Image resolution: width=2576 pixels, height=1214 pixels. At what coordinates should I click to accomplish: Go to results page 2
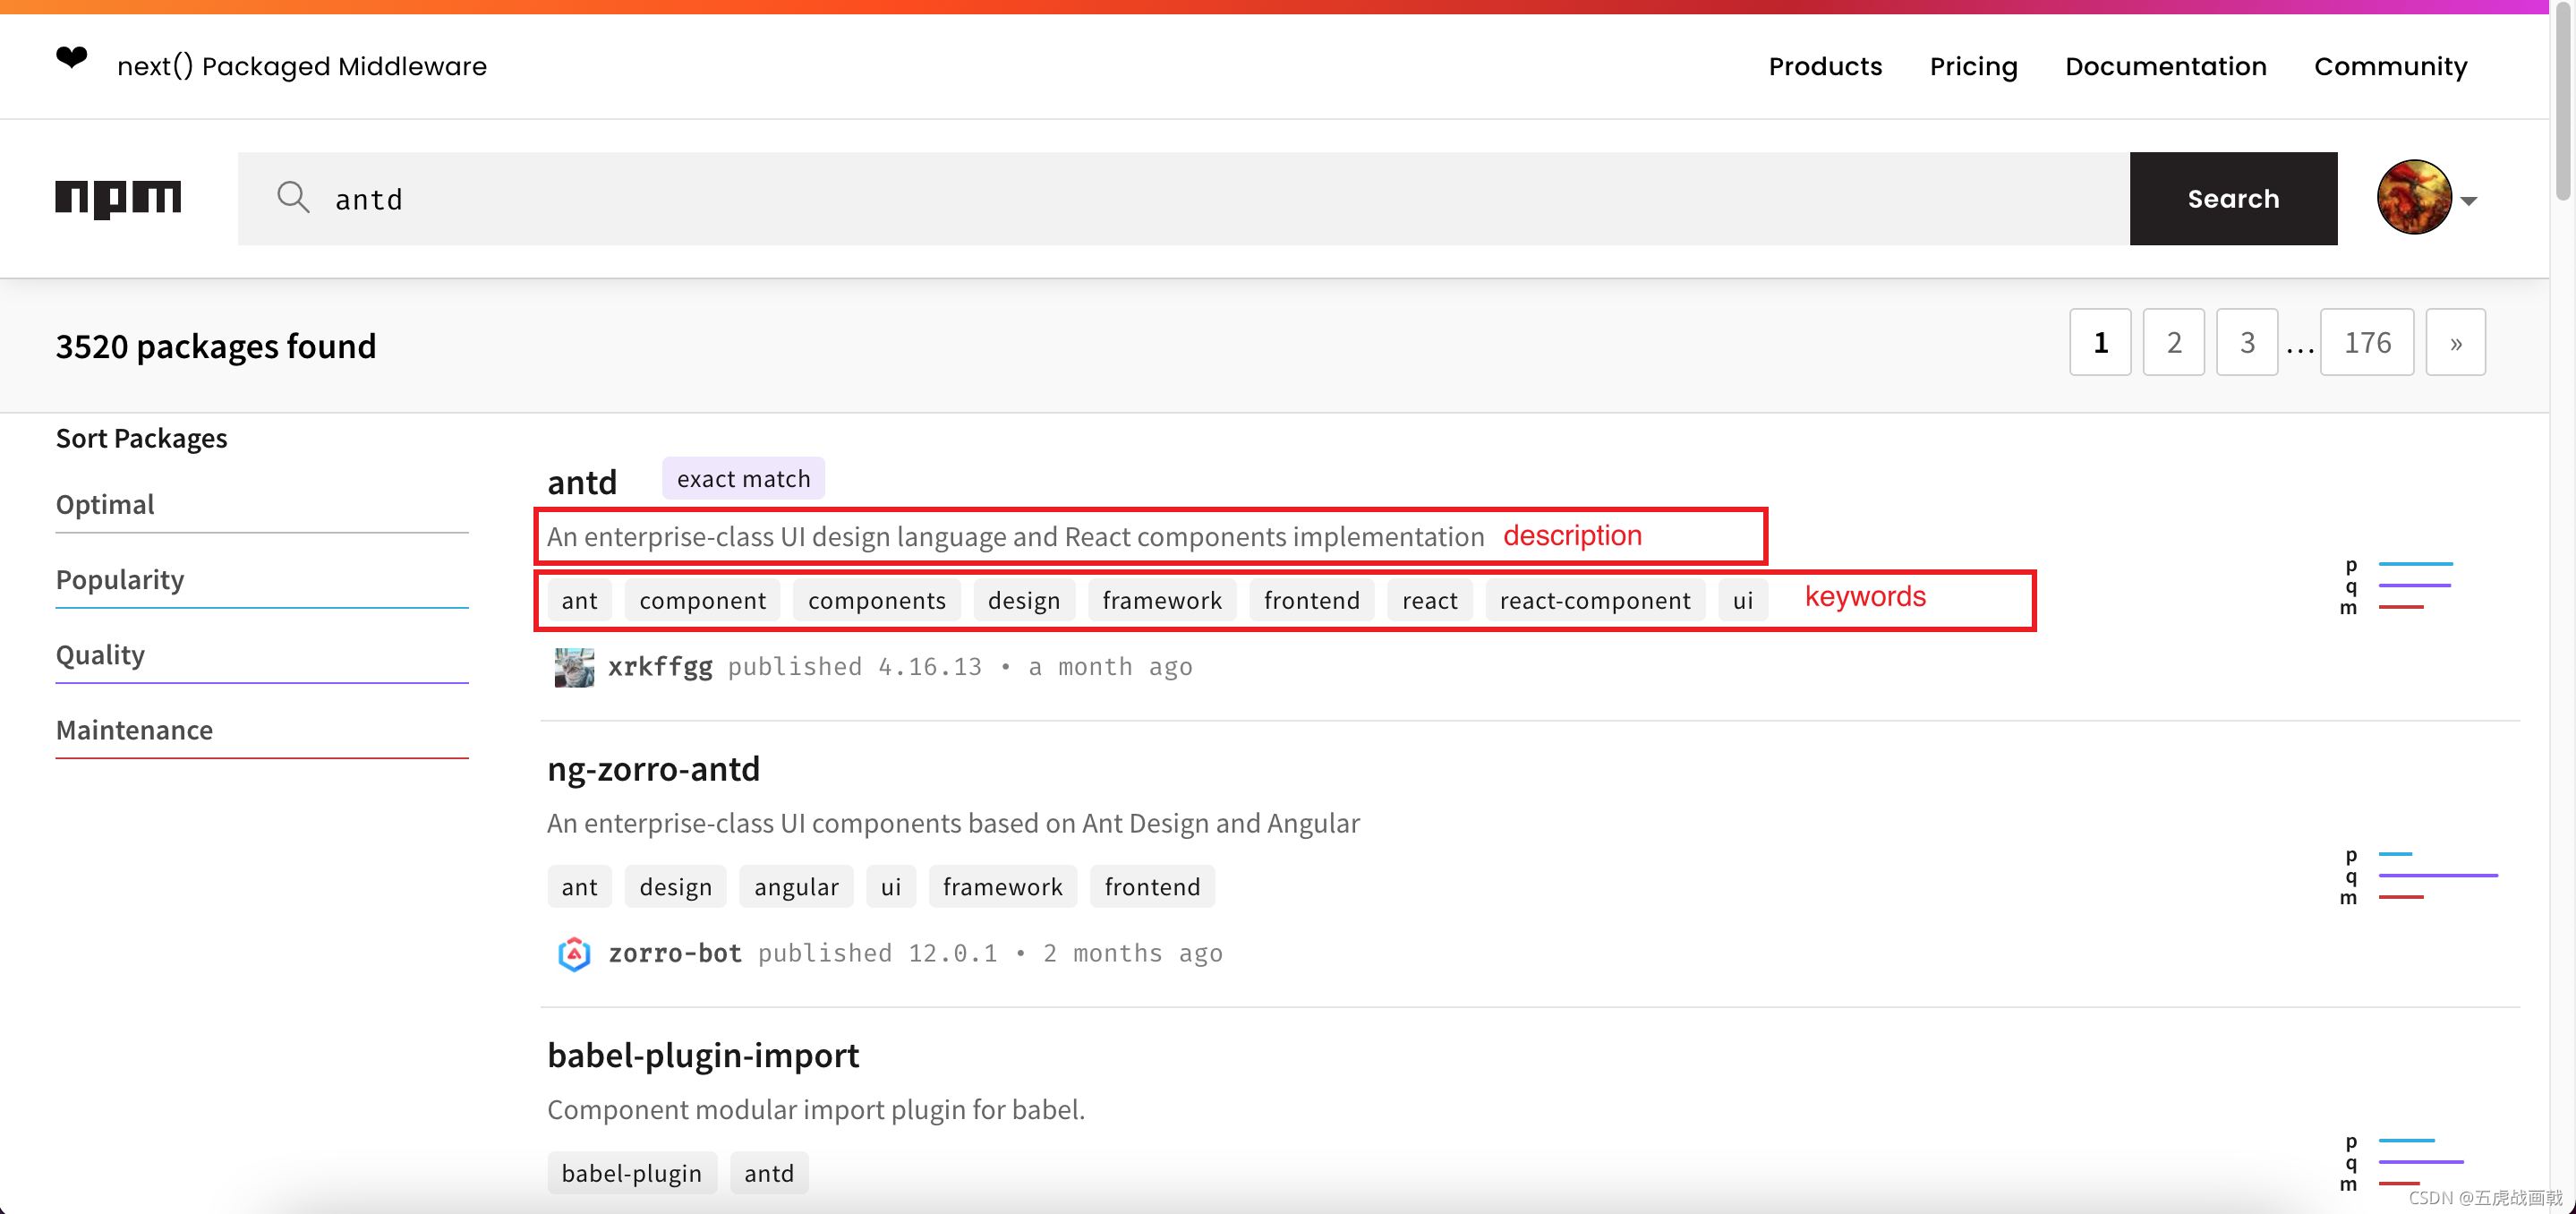point(2173,342)
